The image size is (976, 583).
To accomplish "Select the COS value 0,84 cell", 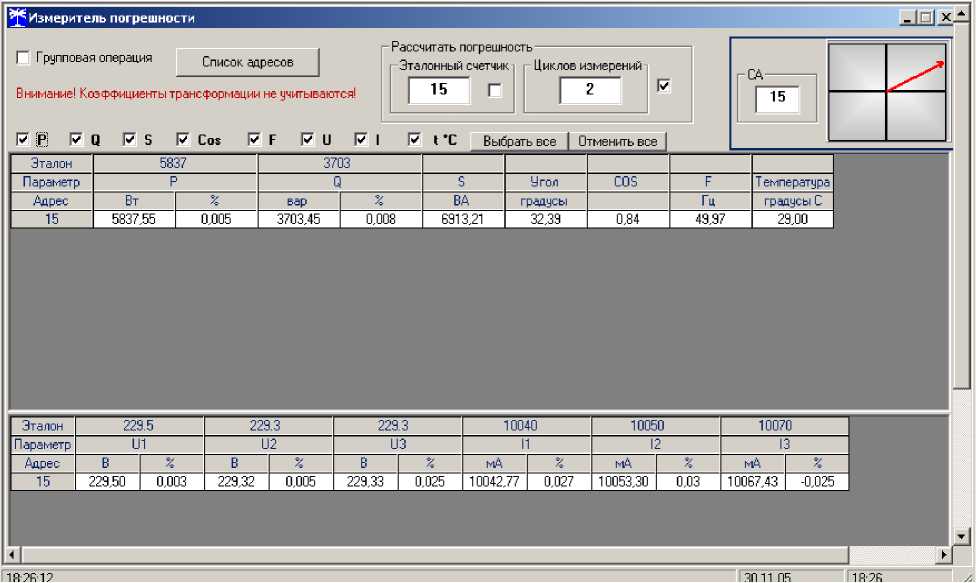I will 628,219.
